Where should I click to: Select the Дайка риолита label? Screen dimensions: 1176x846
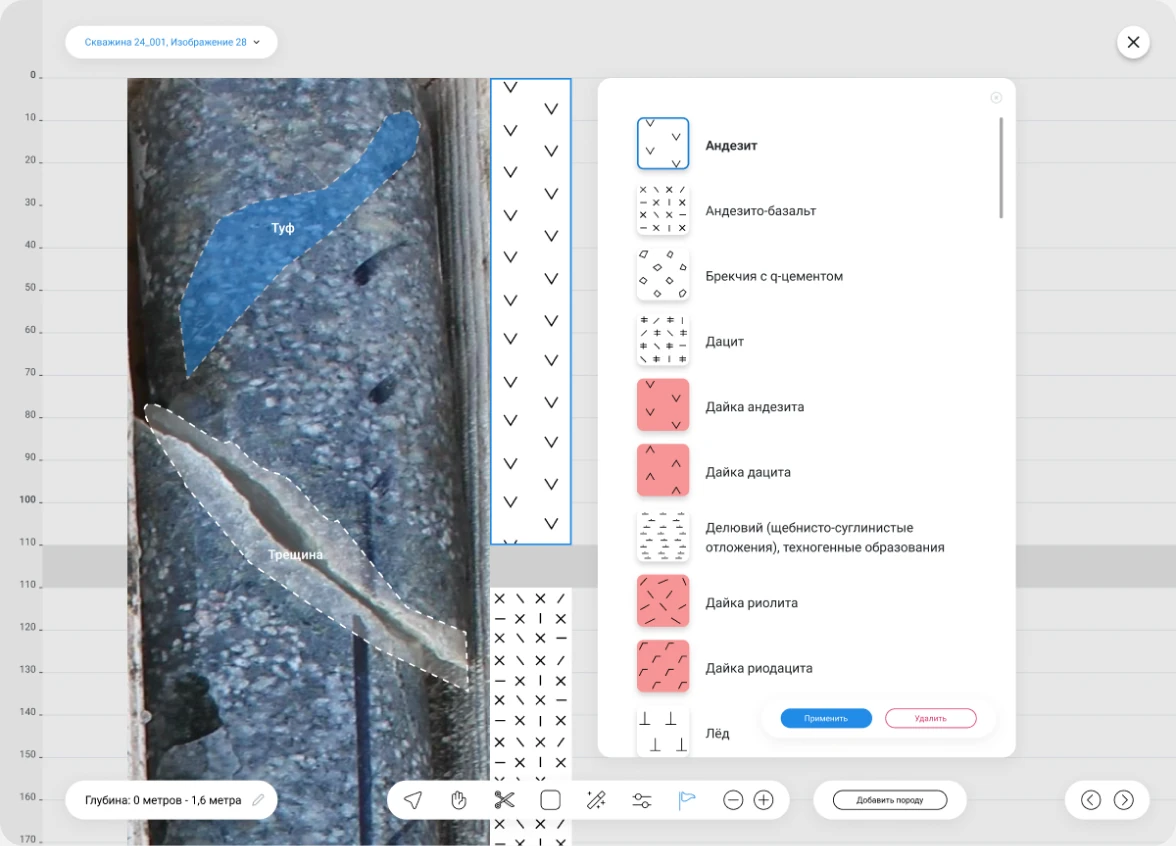(x=752, y=603)
